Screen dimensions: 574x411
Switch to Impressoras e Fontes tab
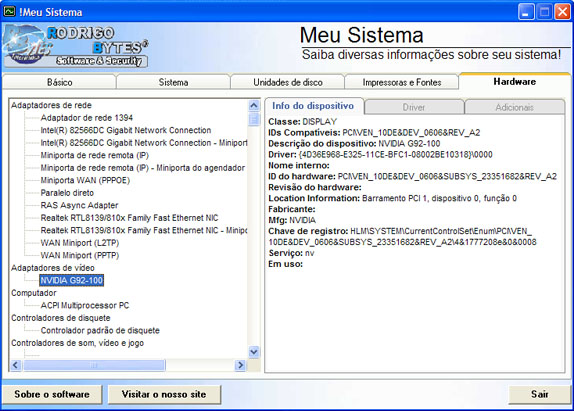tap(402, 82)
